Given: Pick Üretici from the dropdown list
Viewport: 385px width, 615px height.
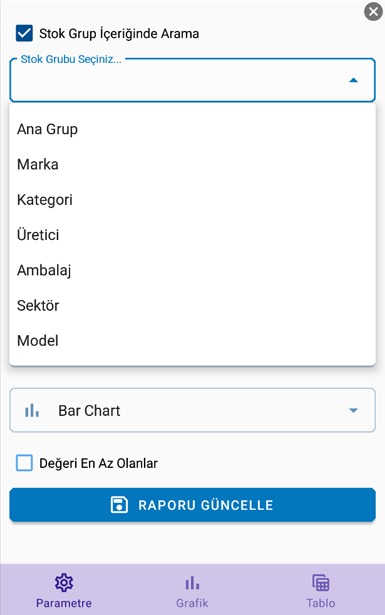Looking at the screenshot, I should pyautogui.click(x=192, y=235).
